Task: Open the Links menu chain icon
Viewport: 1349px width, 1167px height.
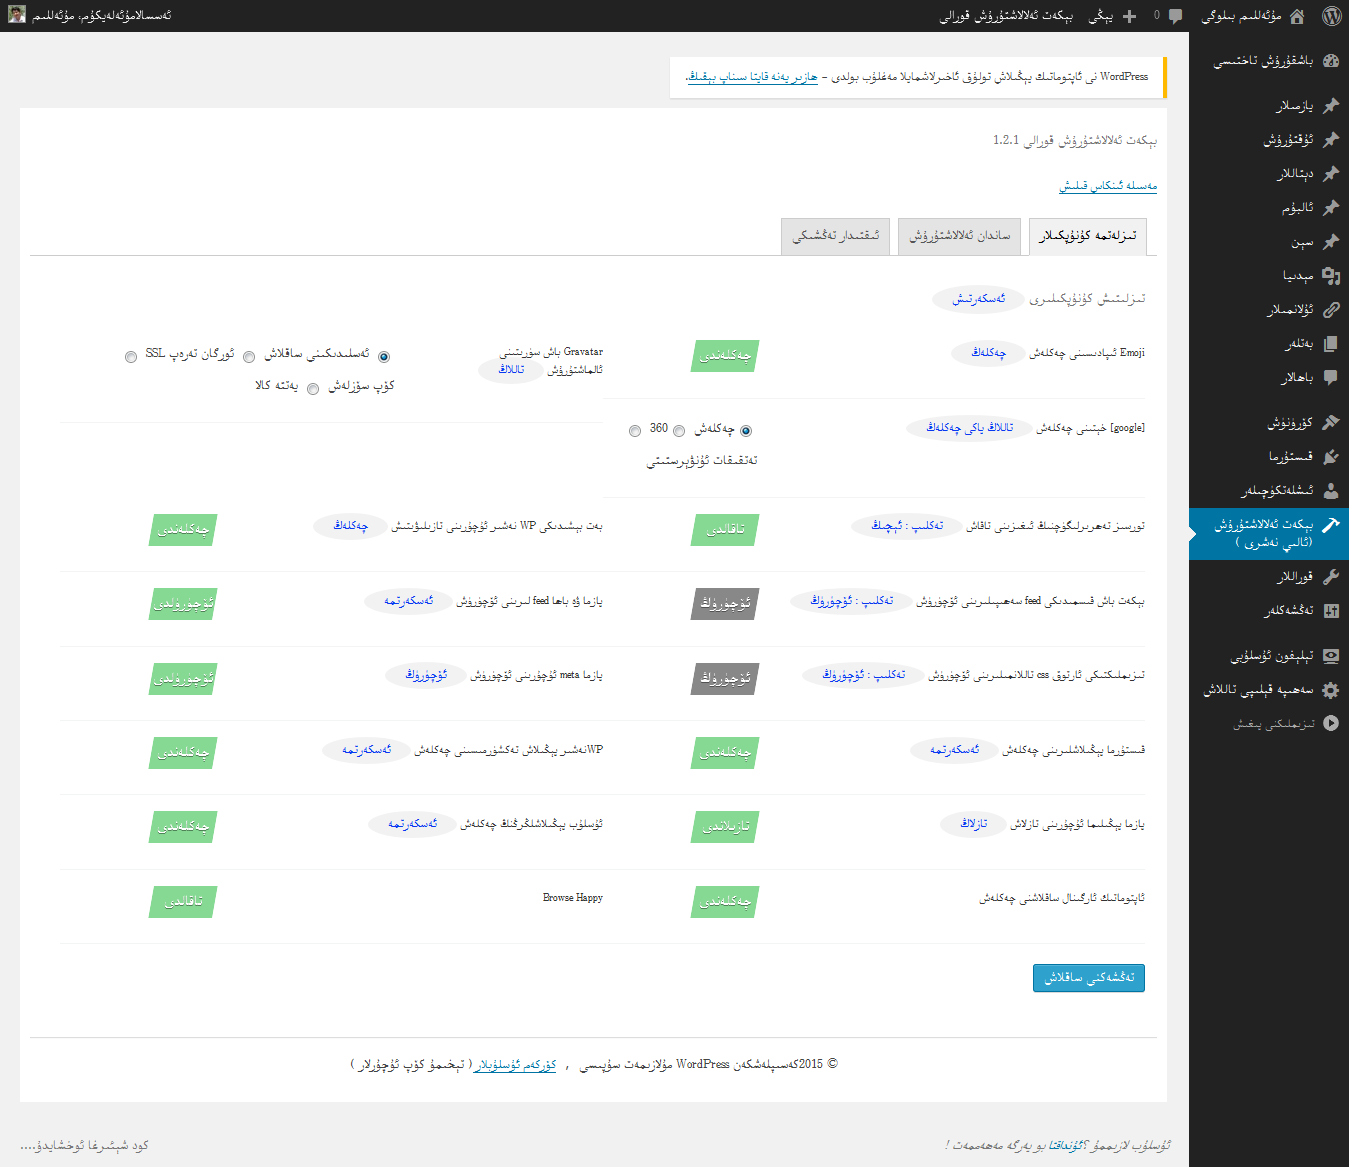Action: 1330,310
